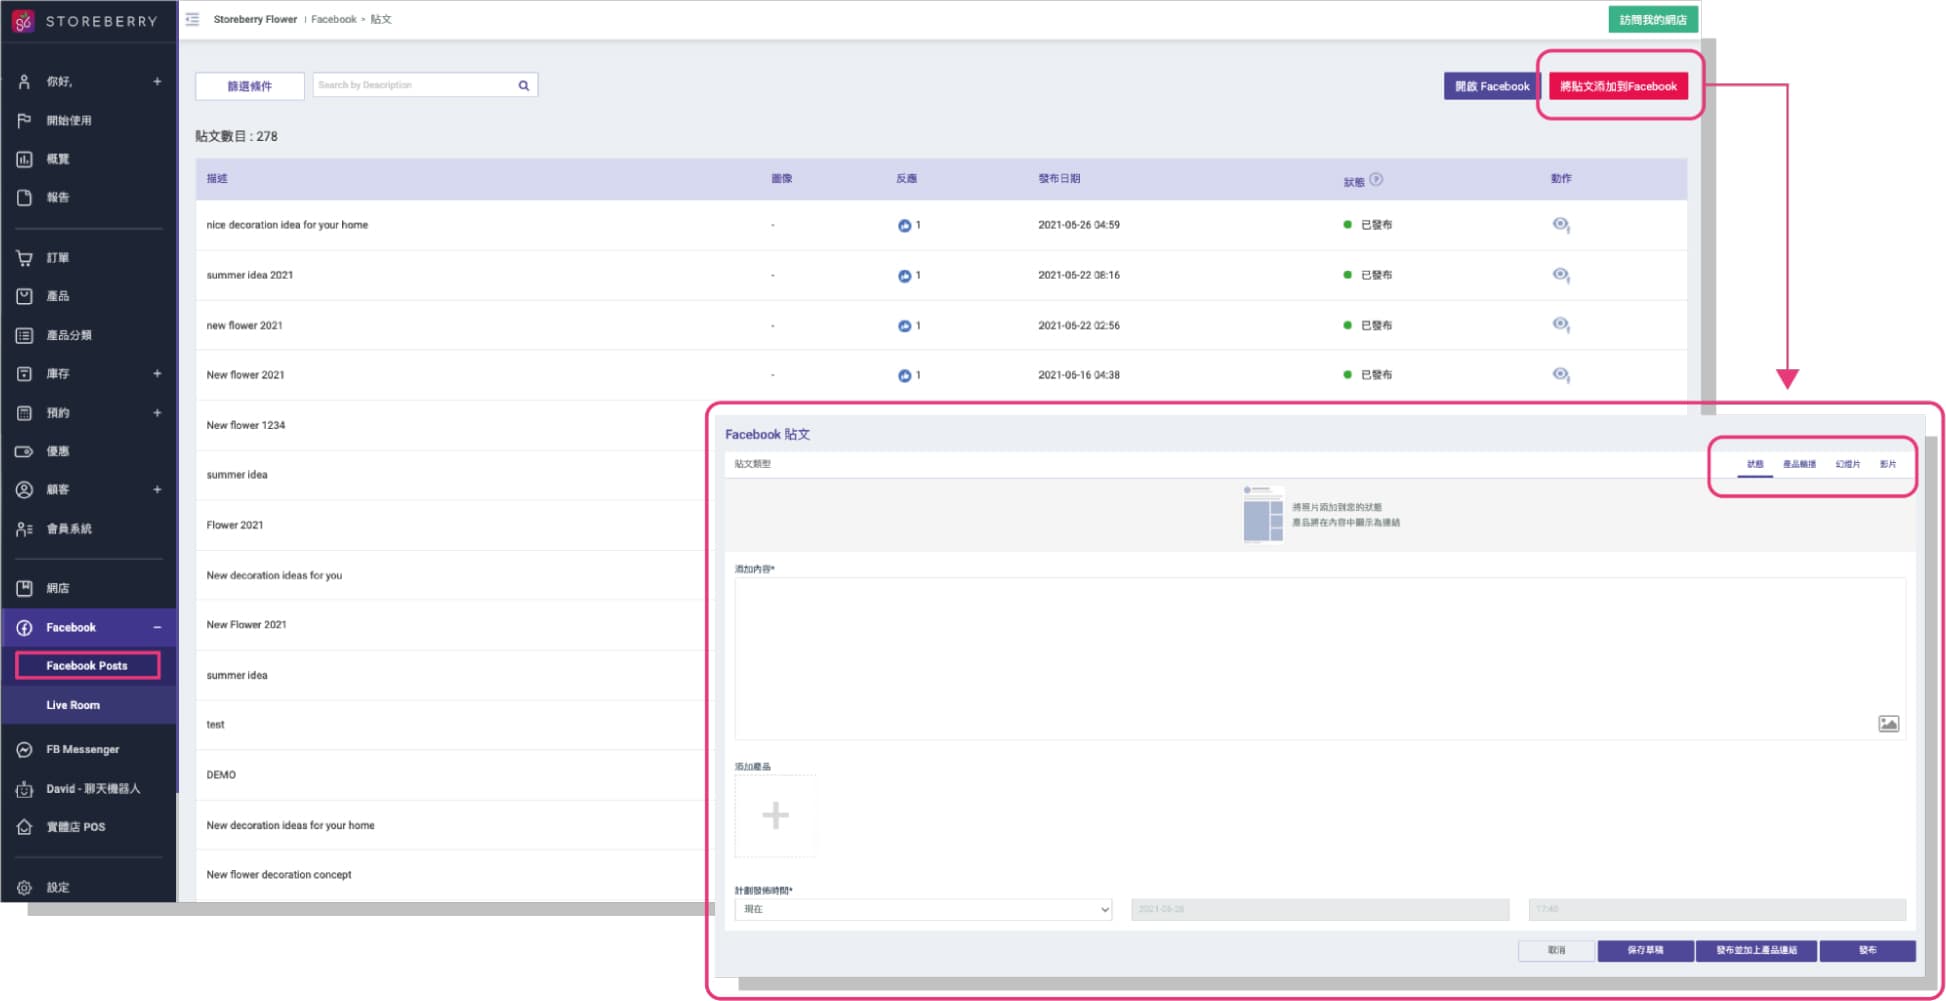The image size is (1946, 1001).
Task: Click like reaction icon for nice decoration idea
Action: tap(904, 226)
